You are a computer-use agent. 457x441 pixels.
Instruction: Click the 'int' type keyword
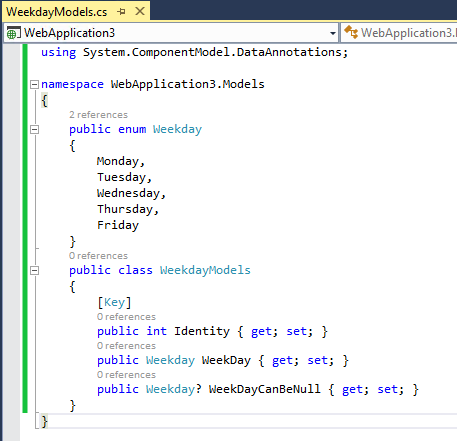click(156, 331)
